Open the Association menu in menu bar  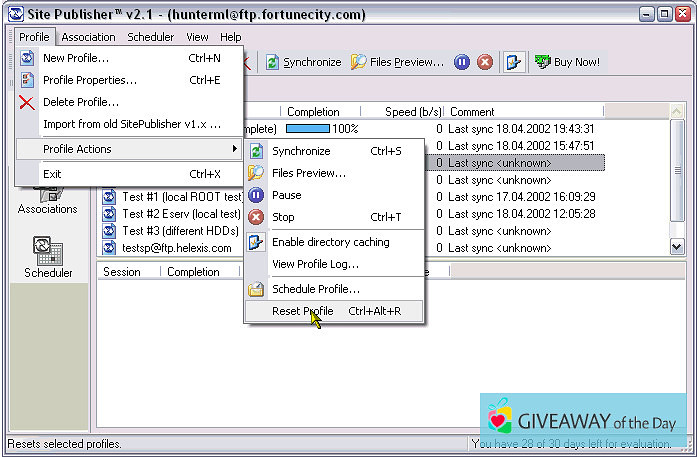tap(88, 37)
